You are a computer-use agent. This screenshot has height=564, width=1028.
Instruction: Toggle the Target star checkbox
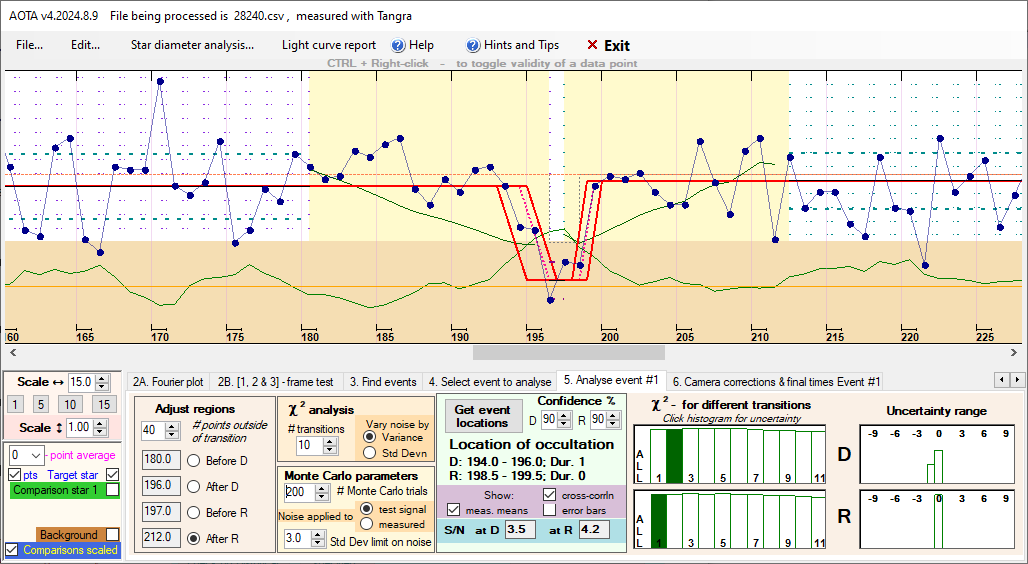[113, 474]
